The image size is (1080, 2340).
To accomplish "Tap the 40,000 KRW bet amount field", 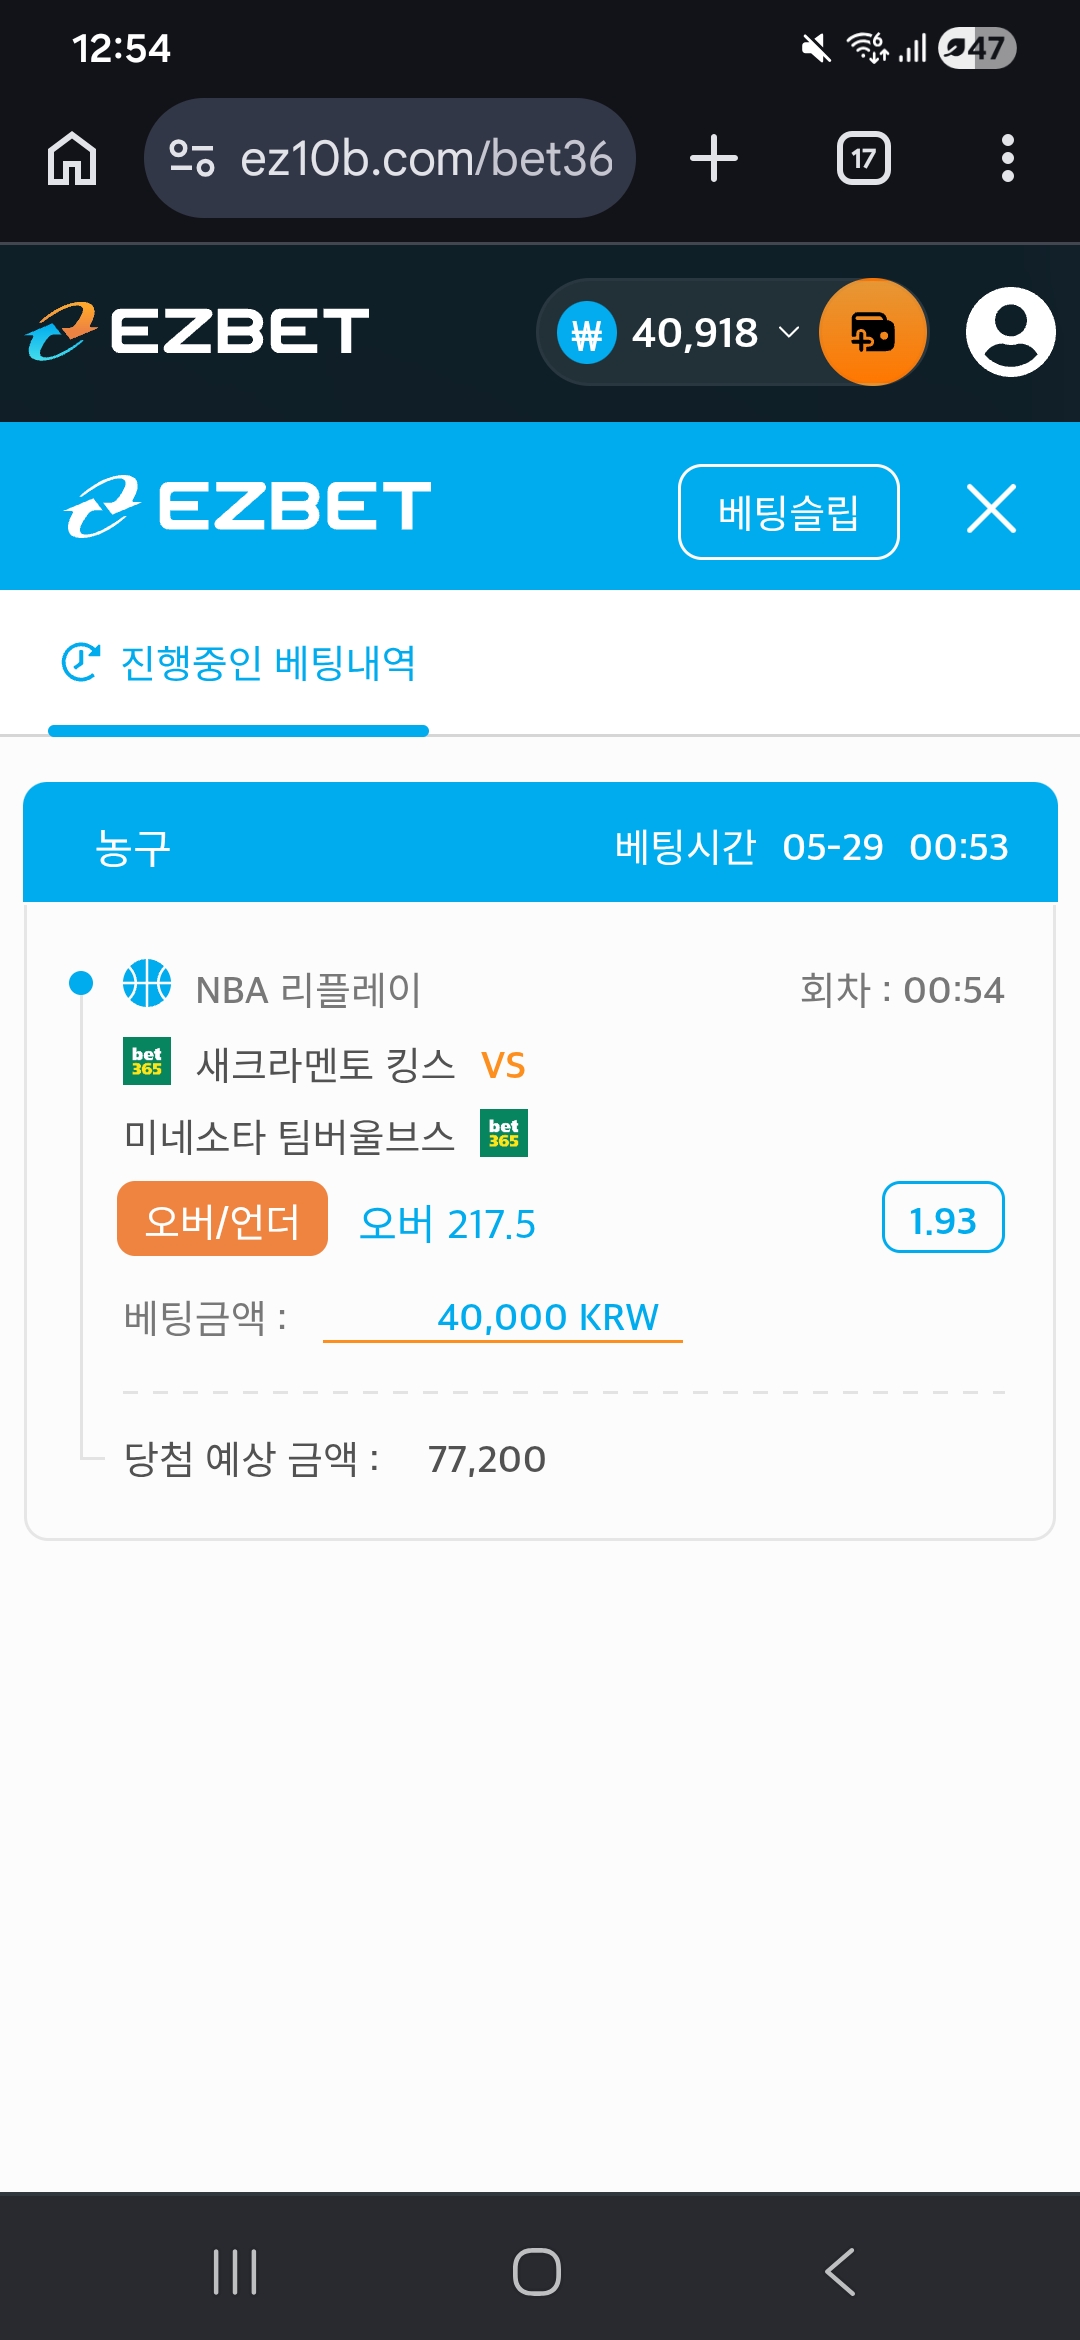I will click(x=503, y=1317).
